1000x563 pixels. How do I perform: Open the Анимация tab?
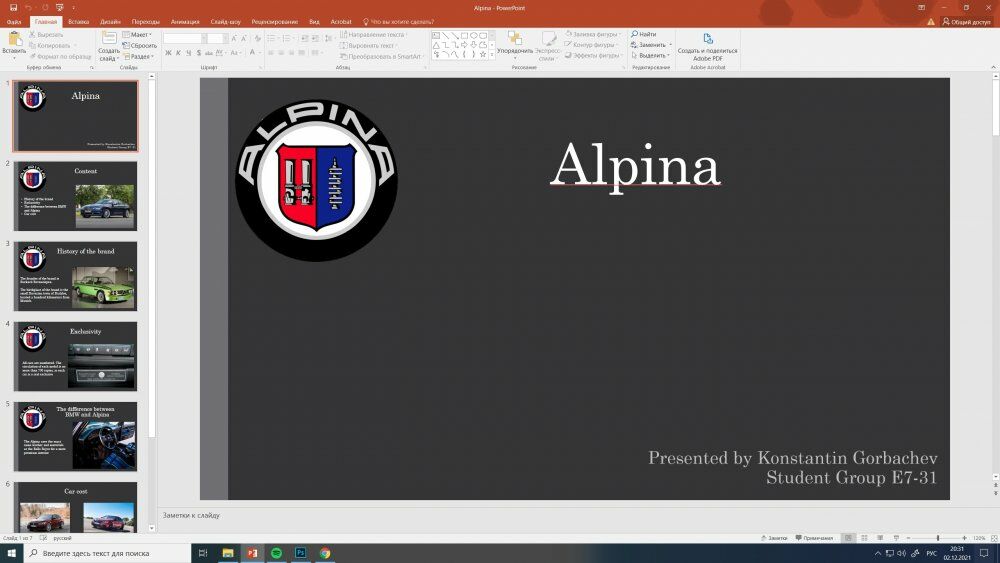pos(185,22)
